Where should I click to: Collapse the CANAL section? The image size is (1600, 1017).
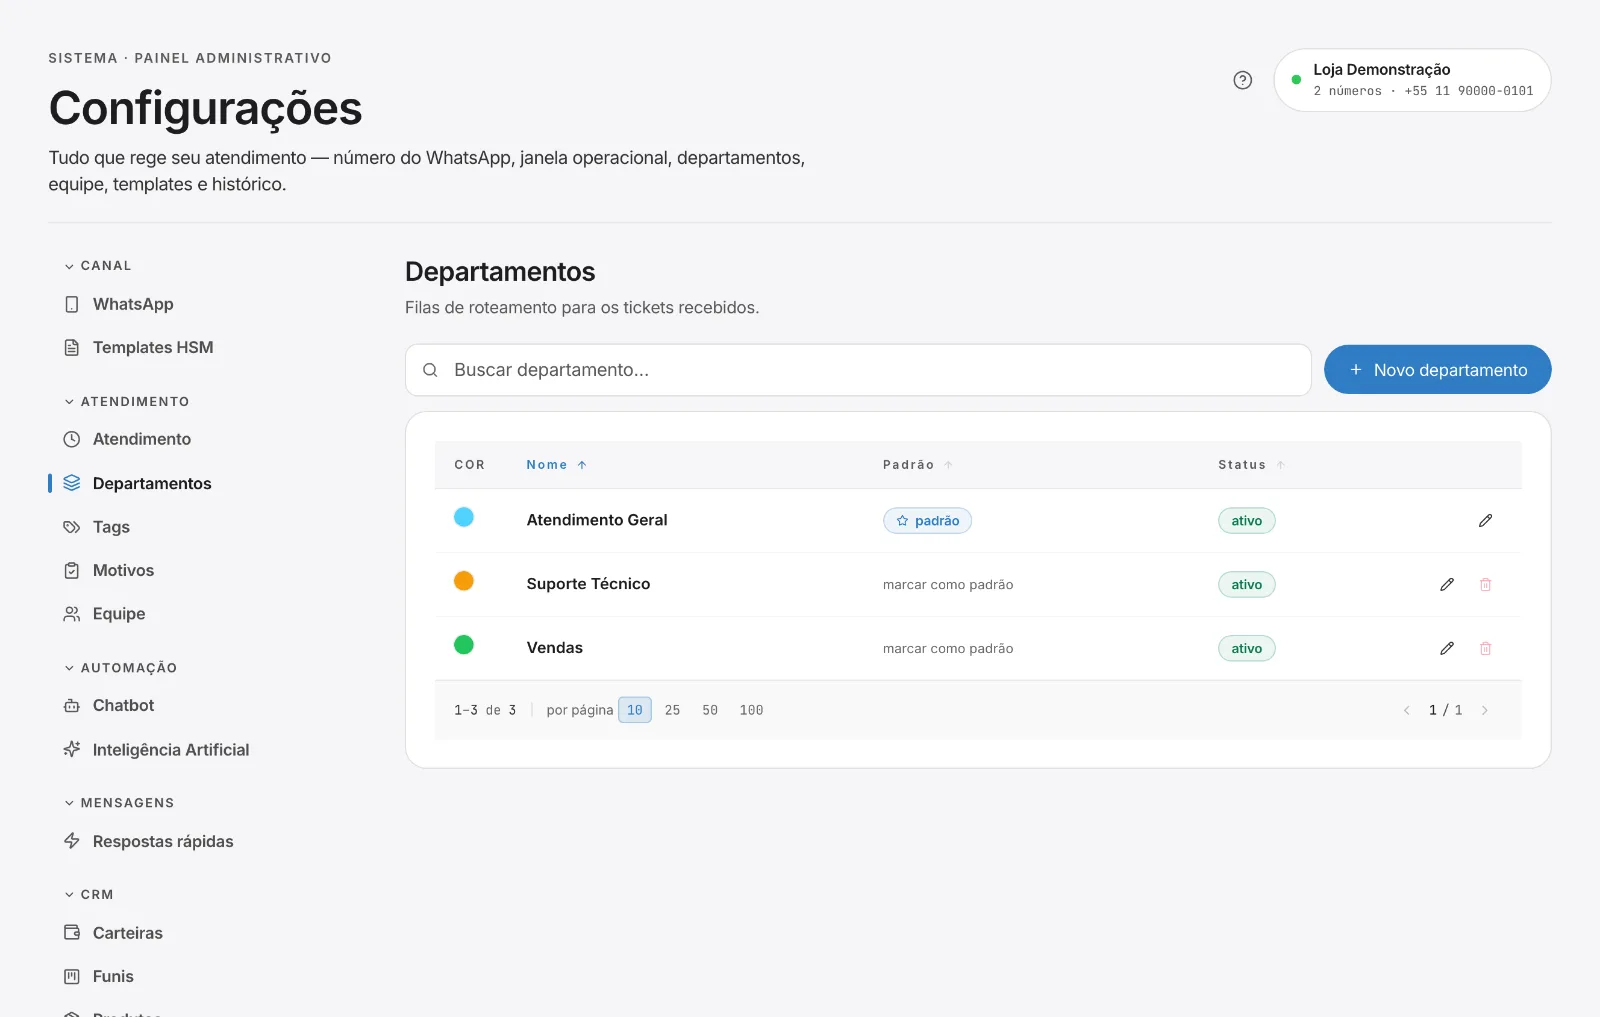coord(98,266)
